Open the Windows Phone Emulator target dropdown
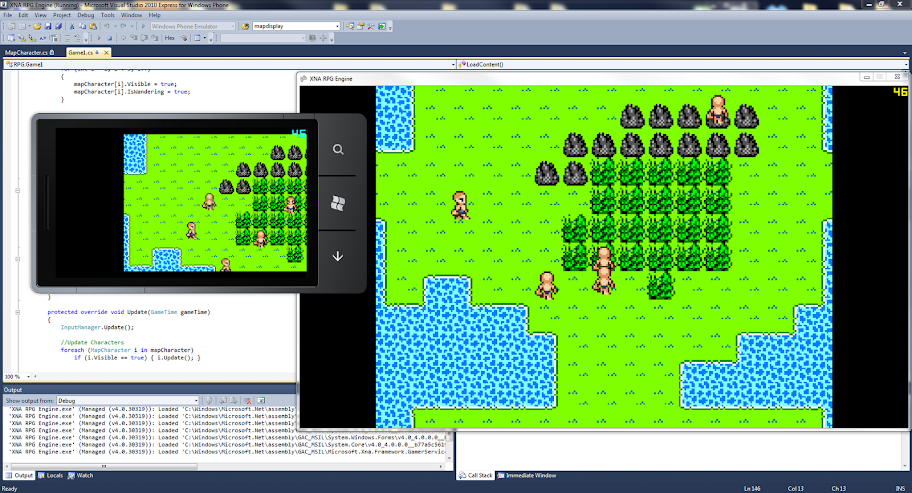912x493 pixels. (231, 26)
